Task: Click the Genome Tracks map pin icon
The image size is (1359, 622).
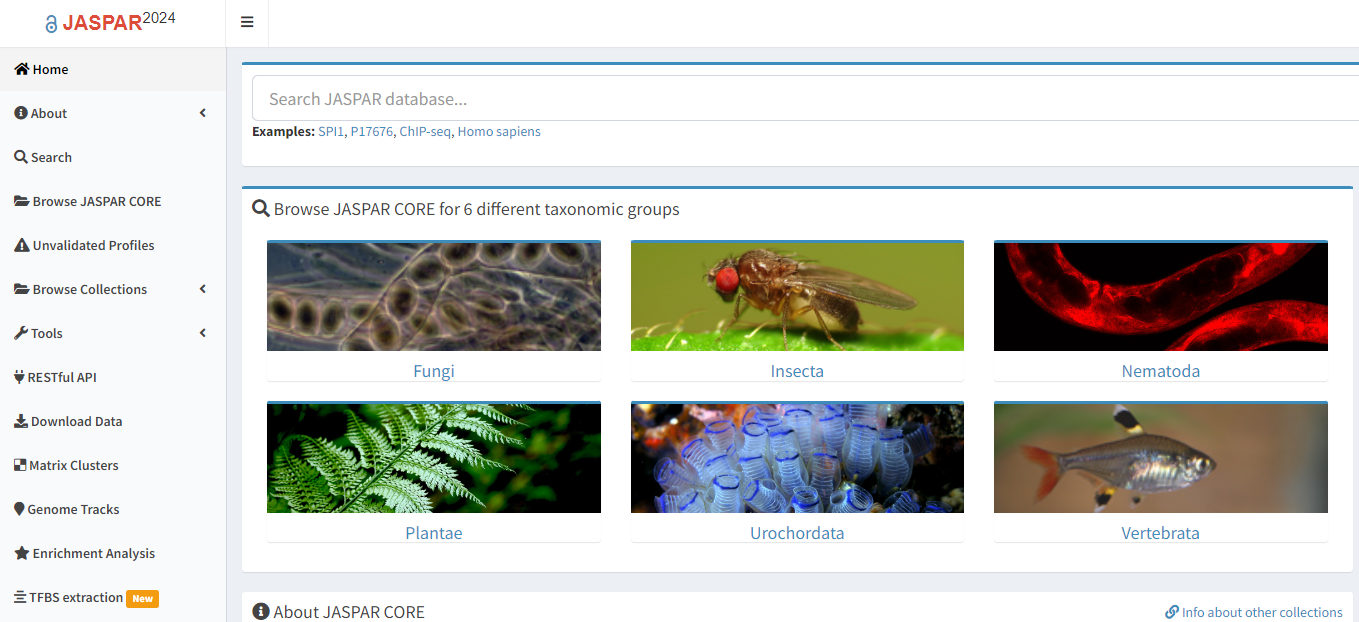Action: (x=19, y=509)
